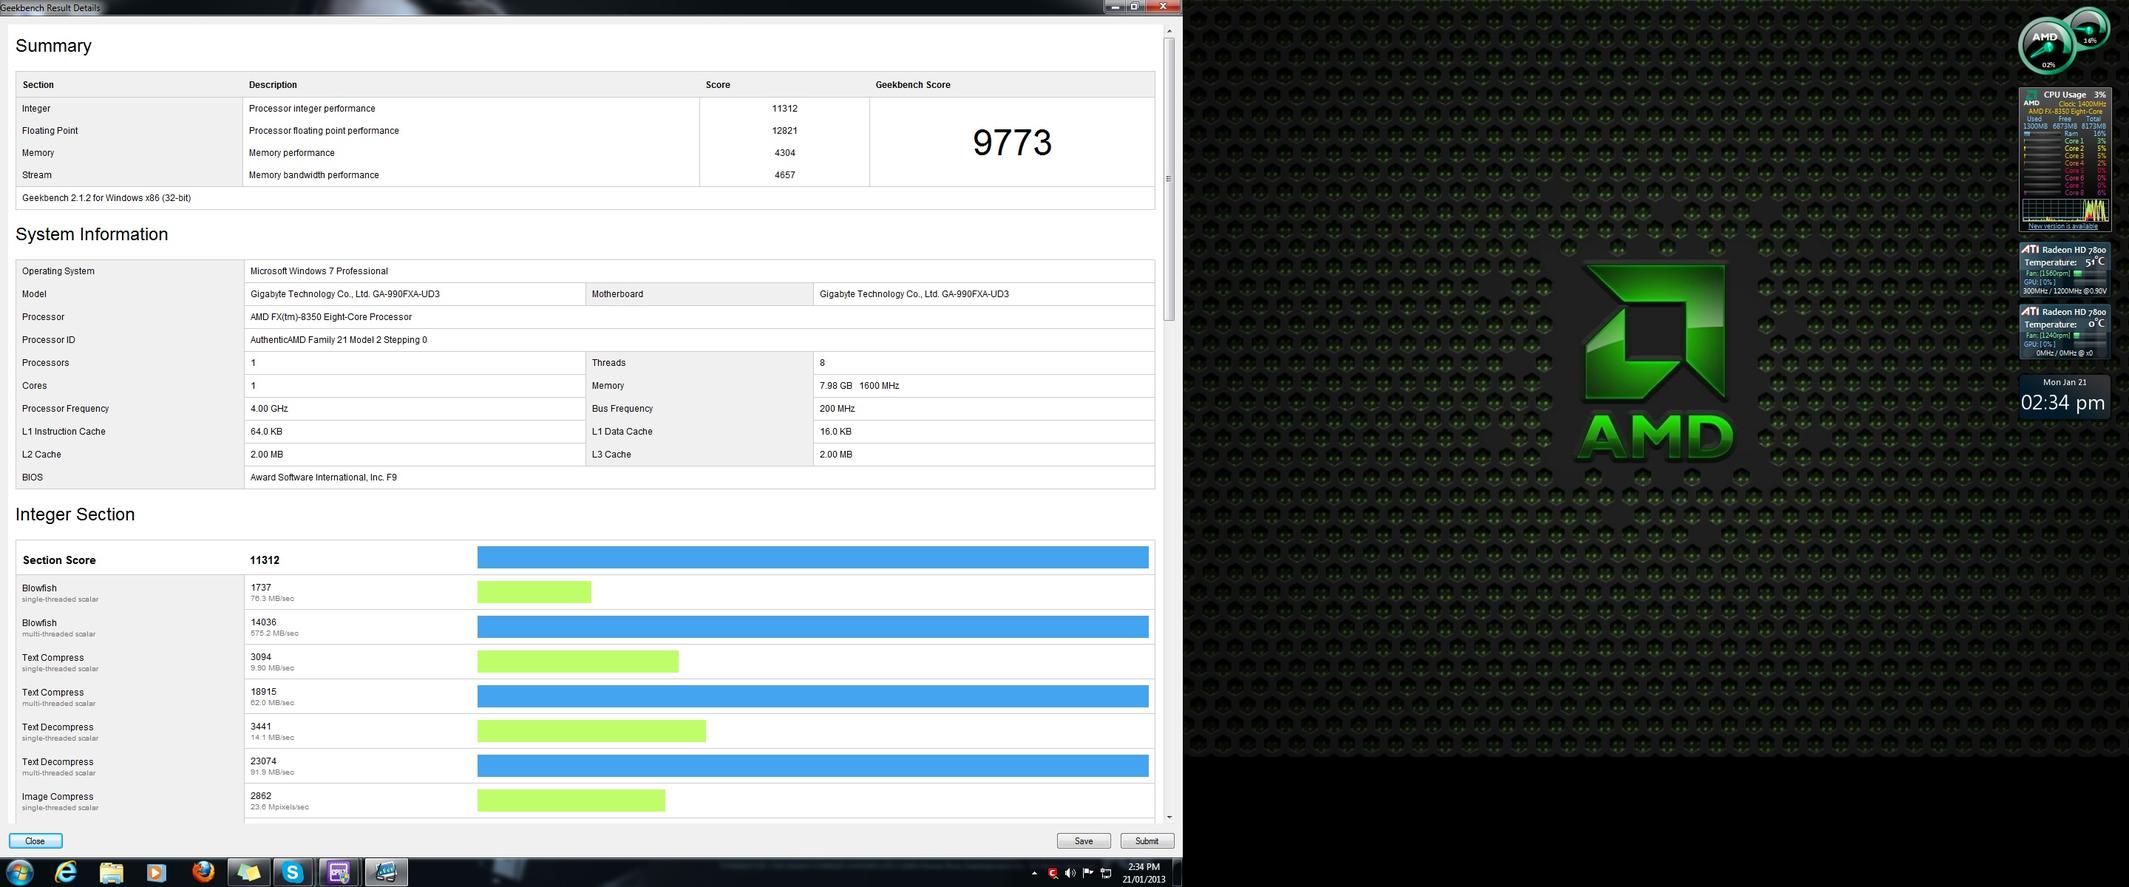Select the Geekbench taskbar icon
Viewport: 2129px width, 887px height.
385,872
